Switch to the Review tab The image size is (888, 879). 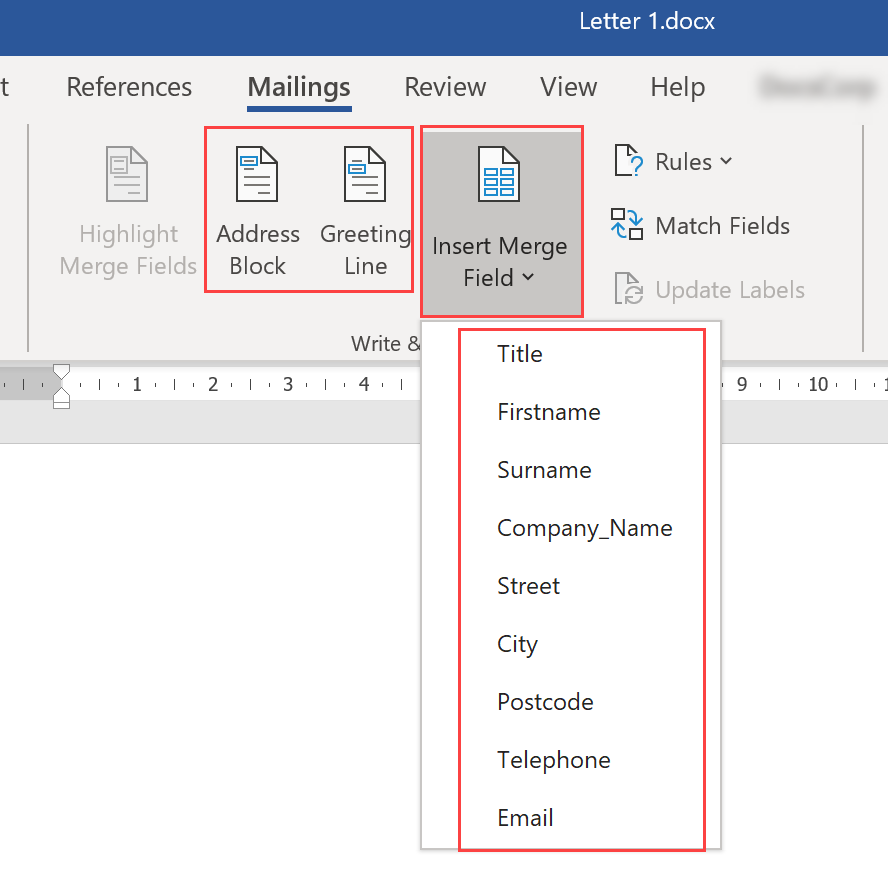click(x=445, y=88)
